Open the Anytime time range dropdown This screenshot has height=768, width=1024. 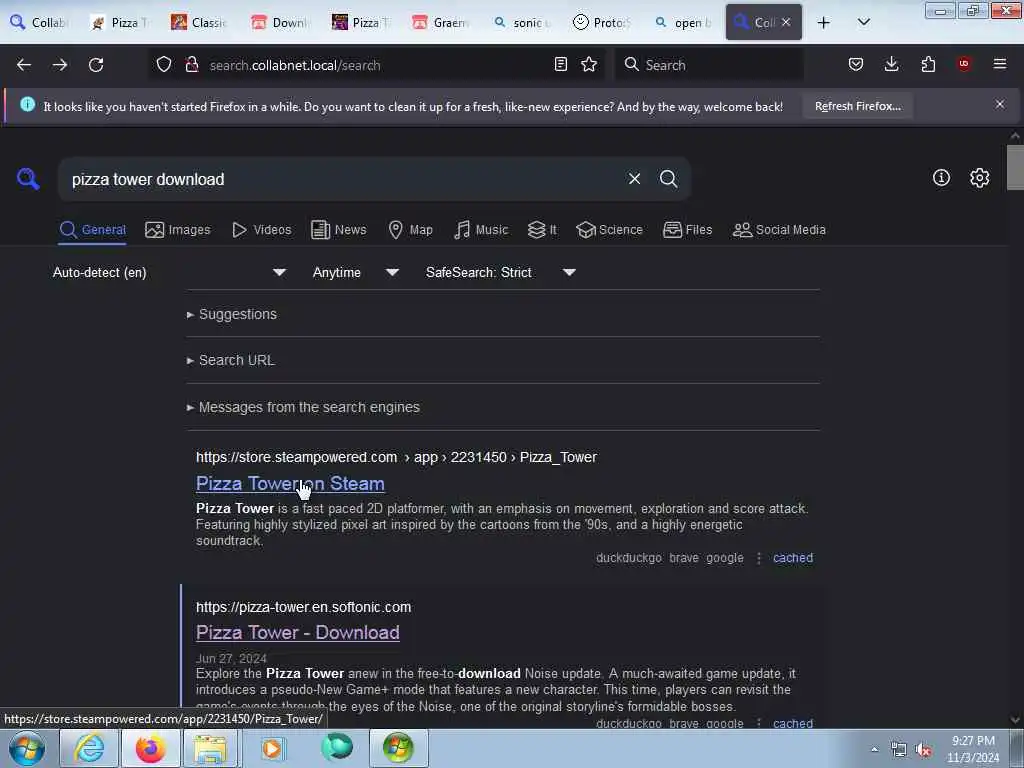click(x=355, y=272)
